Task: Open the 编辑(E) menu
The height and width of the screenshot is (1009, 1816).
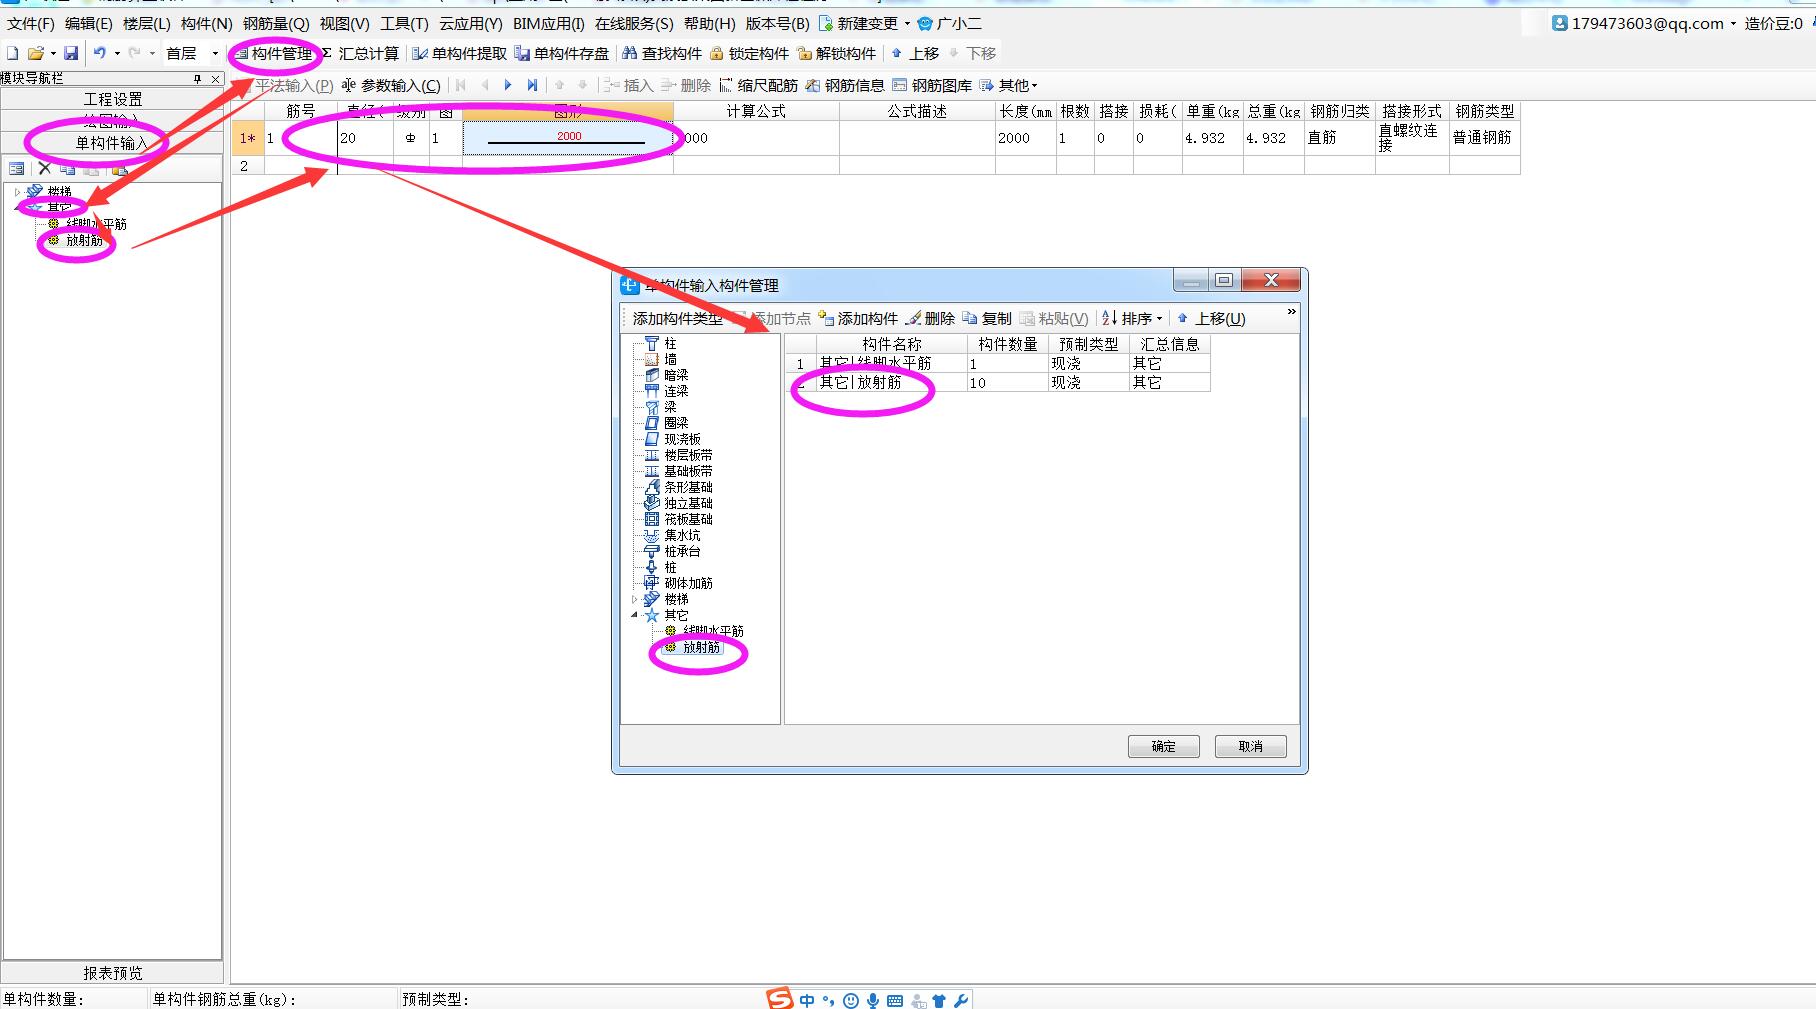Action: point(89,23)
